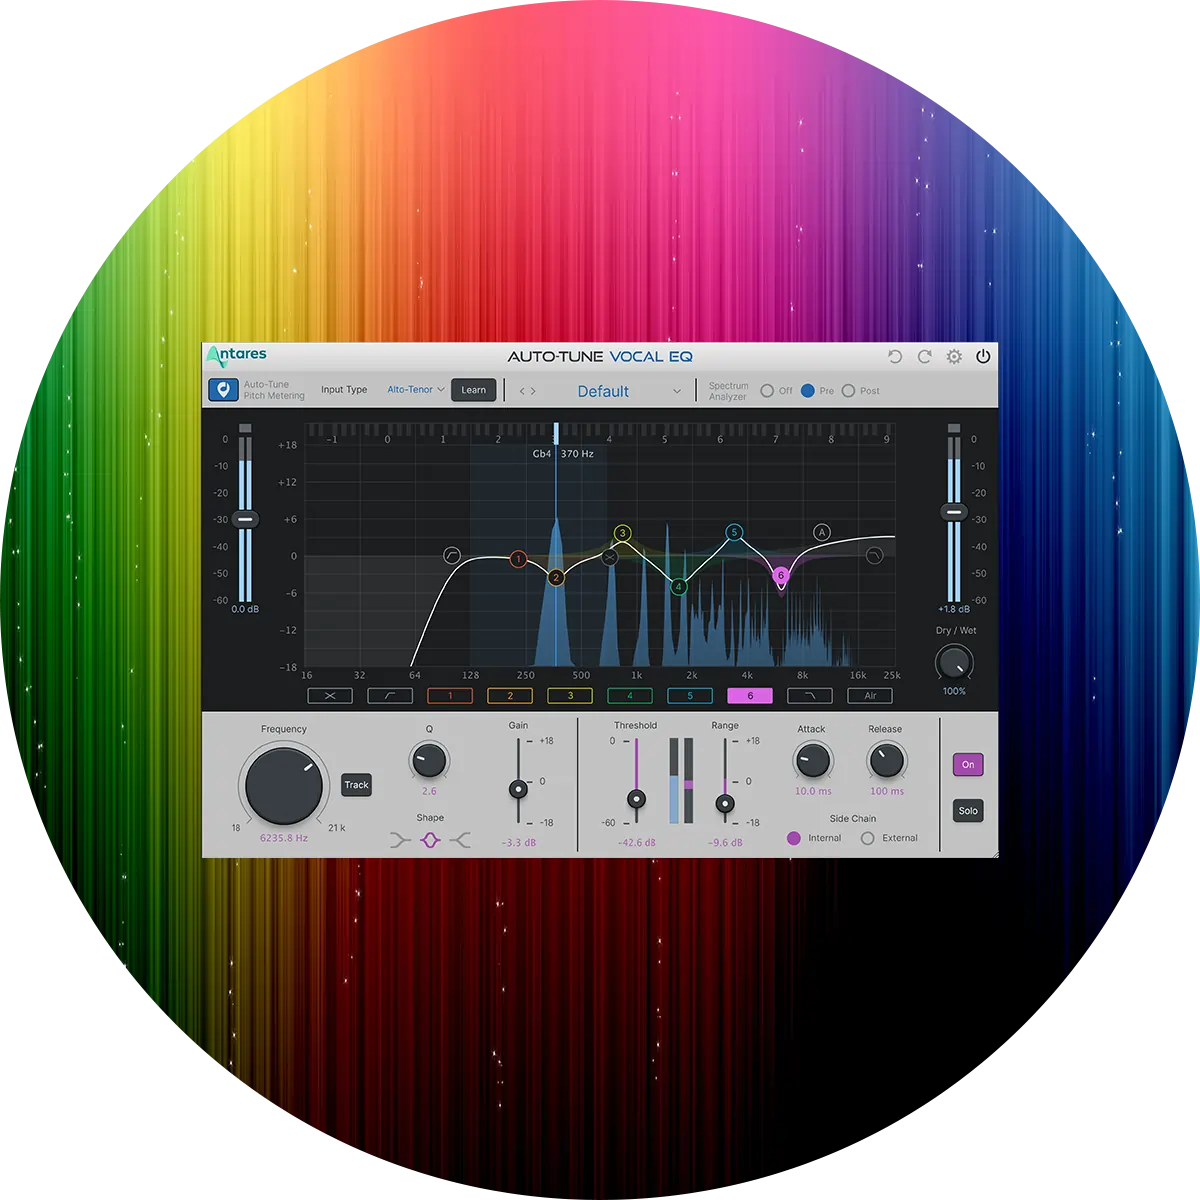Click the 6235.8 Hz frequency value
This screenshot has height=1200, width=1200.
(x=284, y=838)
